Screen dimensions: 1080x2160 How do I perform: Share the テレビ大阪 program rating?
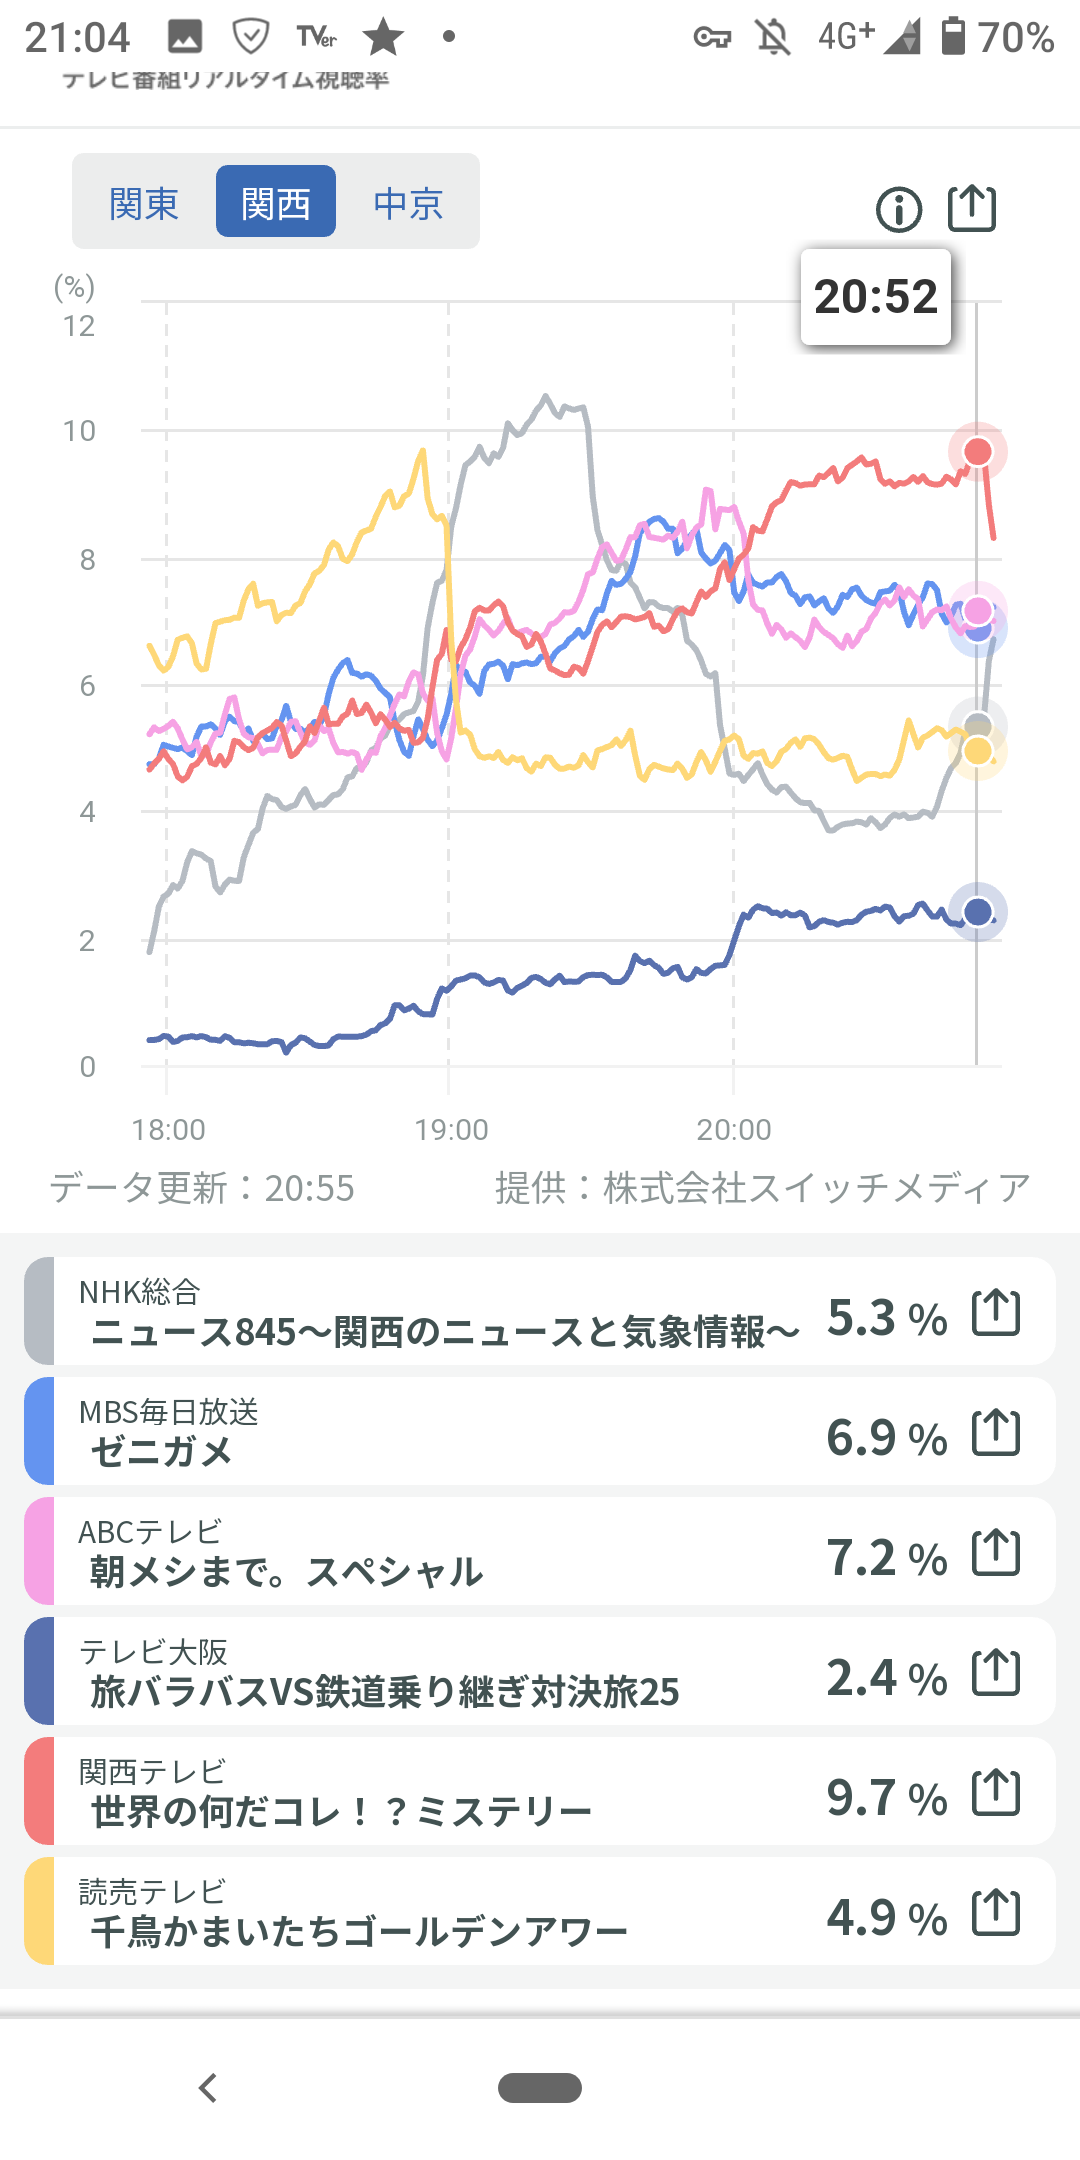pyautogui.click(x=996, y=1672)
